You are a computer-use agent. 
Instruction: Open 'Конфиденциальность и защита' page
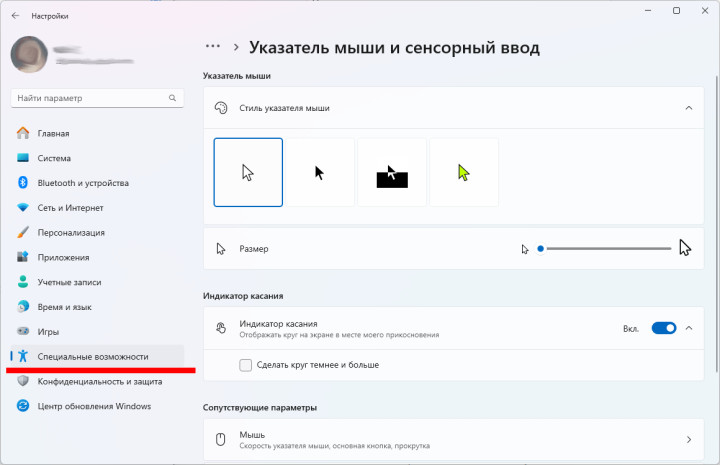(99, 381)
